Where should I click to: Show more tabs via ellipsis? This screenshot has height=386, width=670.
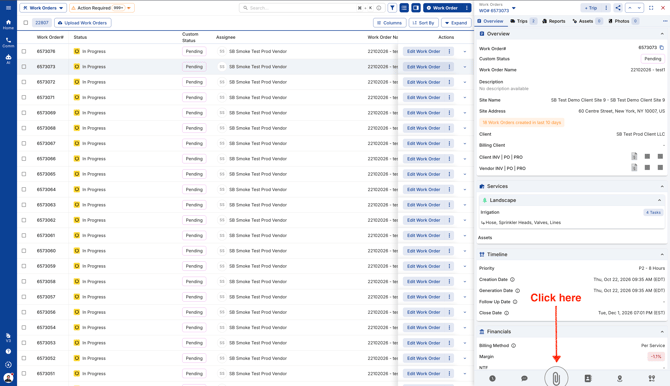(x=665, y=21)
